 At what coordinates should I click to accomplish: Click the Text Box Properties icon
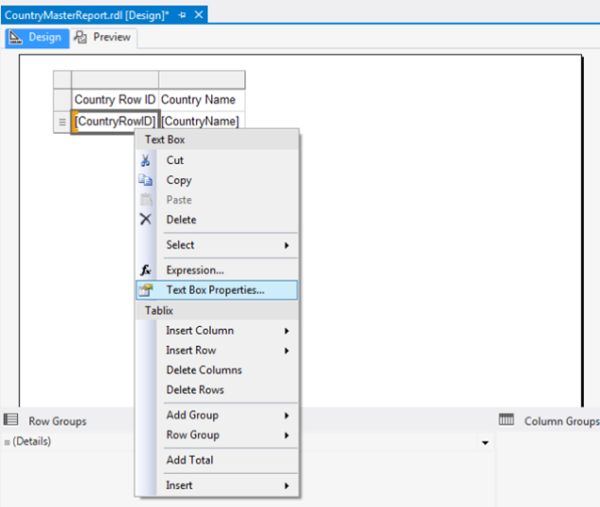(x=145, y=290)
